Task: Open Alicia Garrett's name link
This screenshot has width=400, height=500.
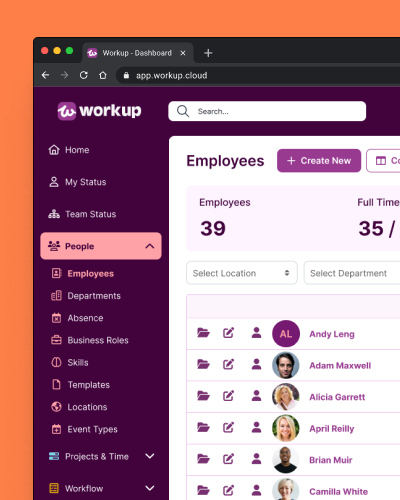Action: (x=337, y=397)
